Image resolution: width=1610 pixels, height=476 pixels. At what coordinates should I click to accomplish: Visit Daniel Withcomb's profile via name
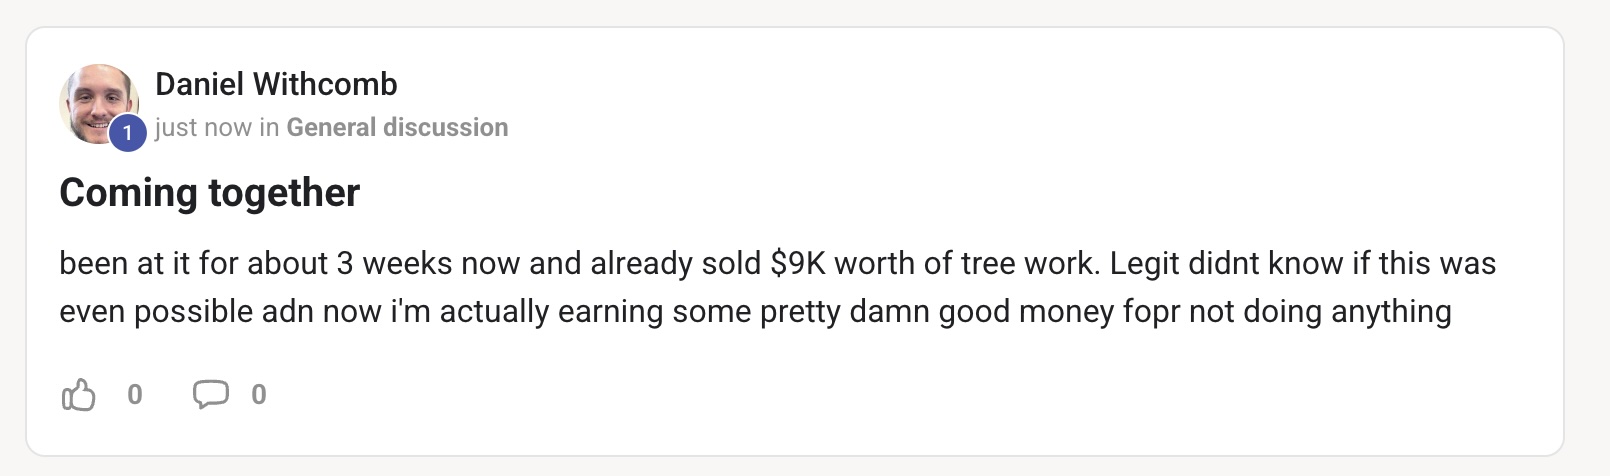coord(276,84)
